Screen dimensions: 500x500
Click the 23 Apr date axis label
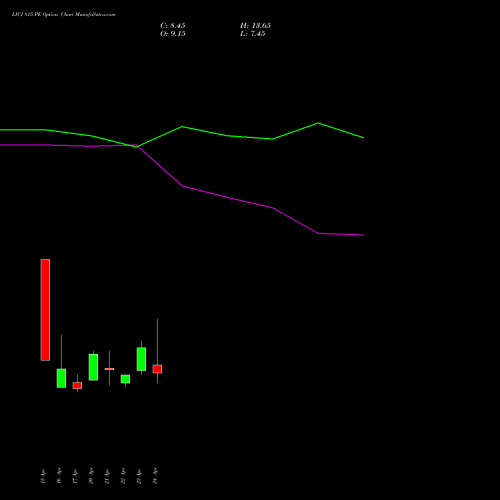139,476
